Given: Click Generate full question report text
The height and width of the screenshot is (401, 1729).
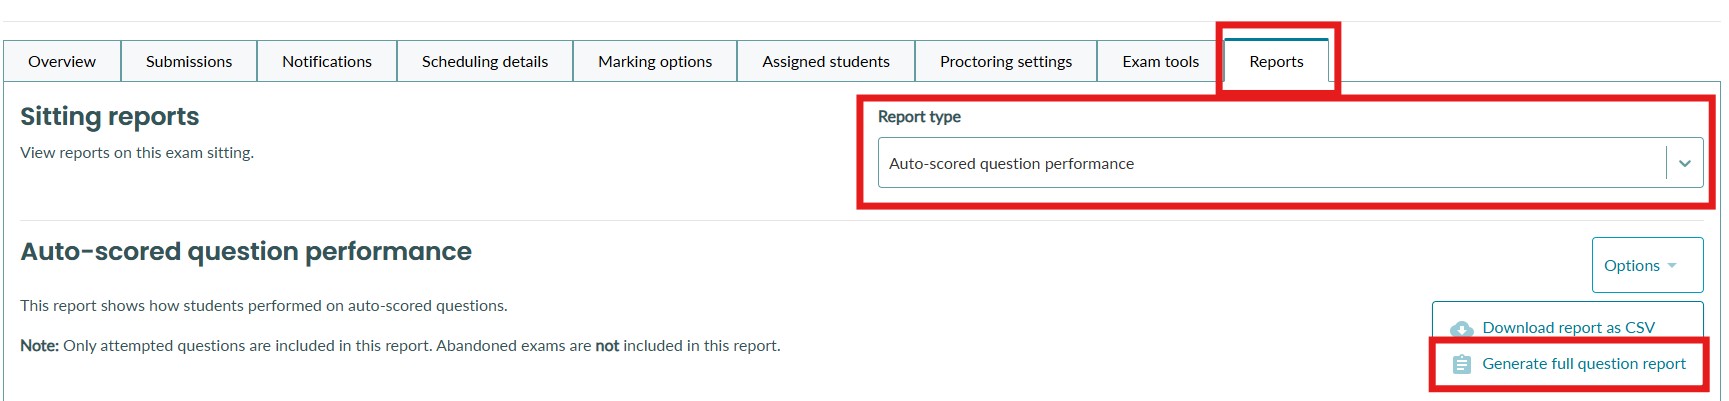Looking at the screenshot, I should [1584, 364].
